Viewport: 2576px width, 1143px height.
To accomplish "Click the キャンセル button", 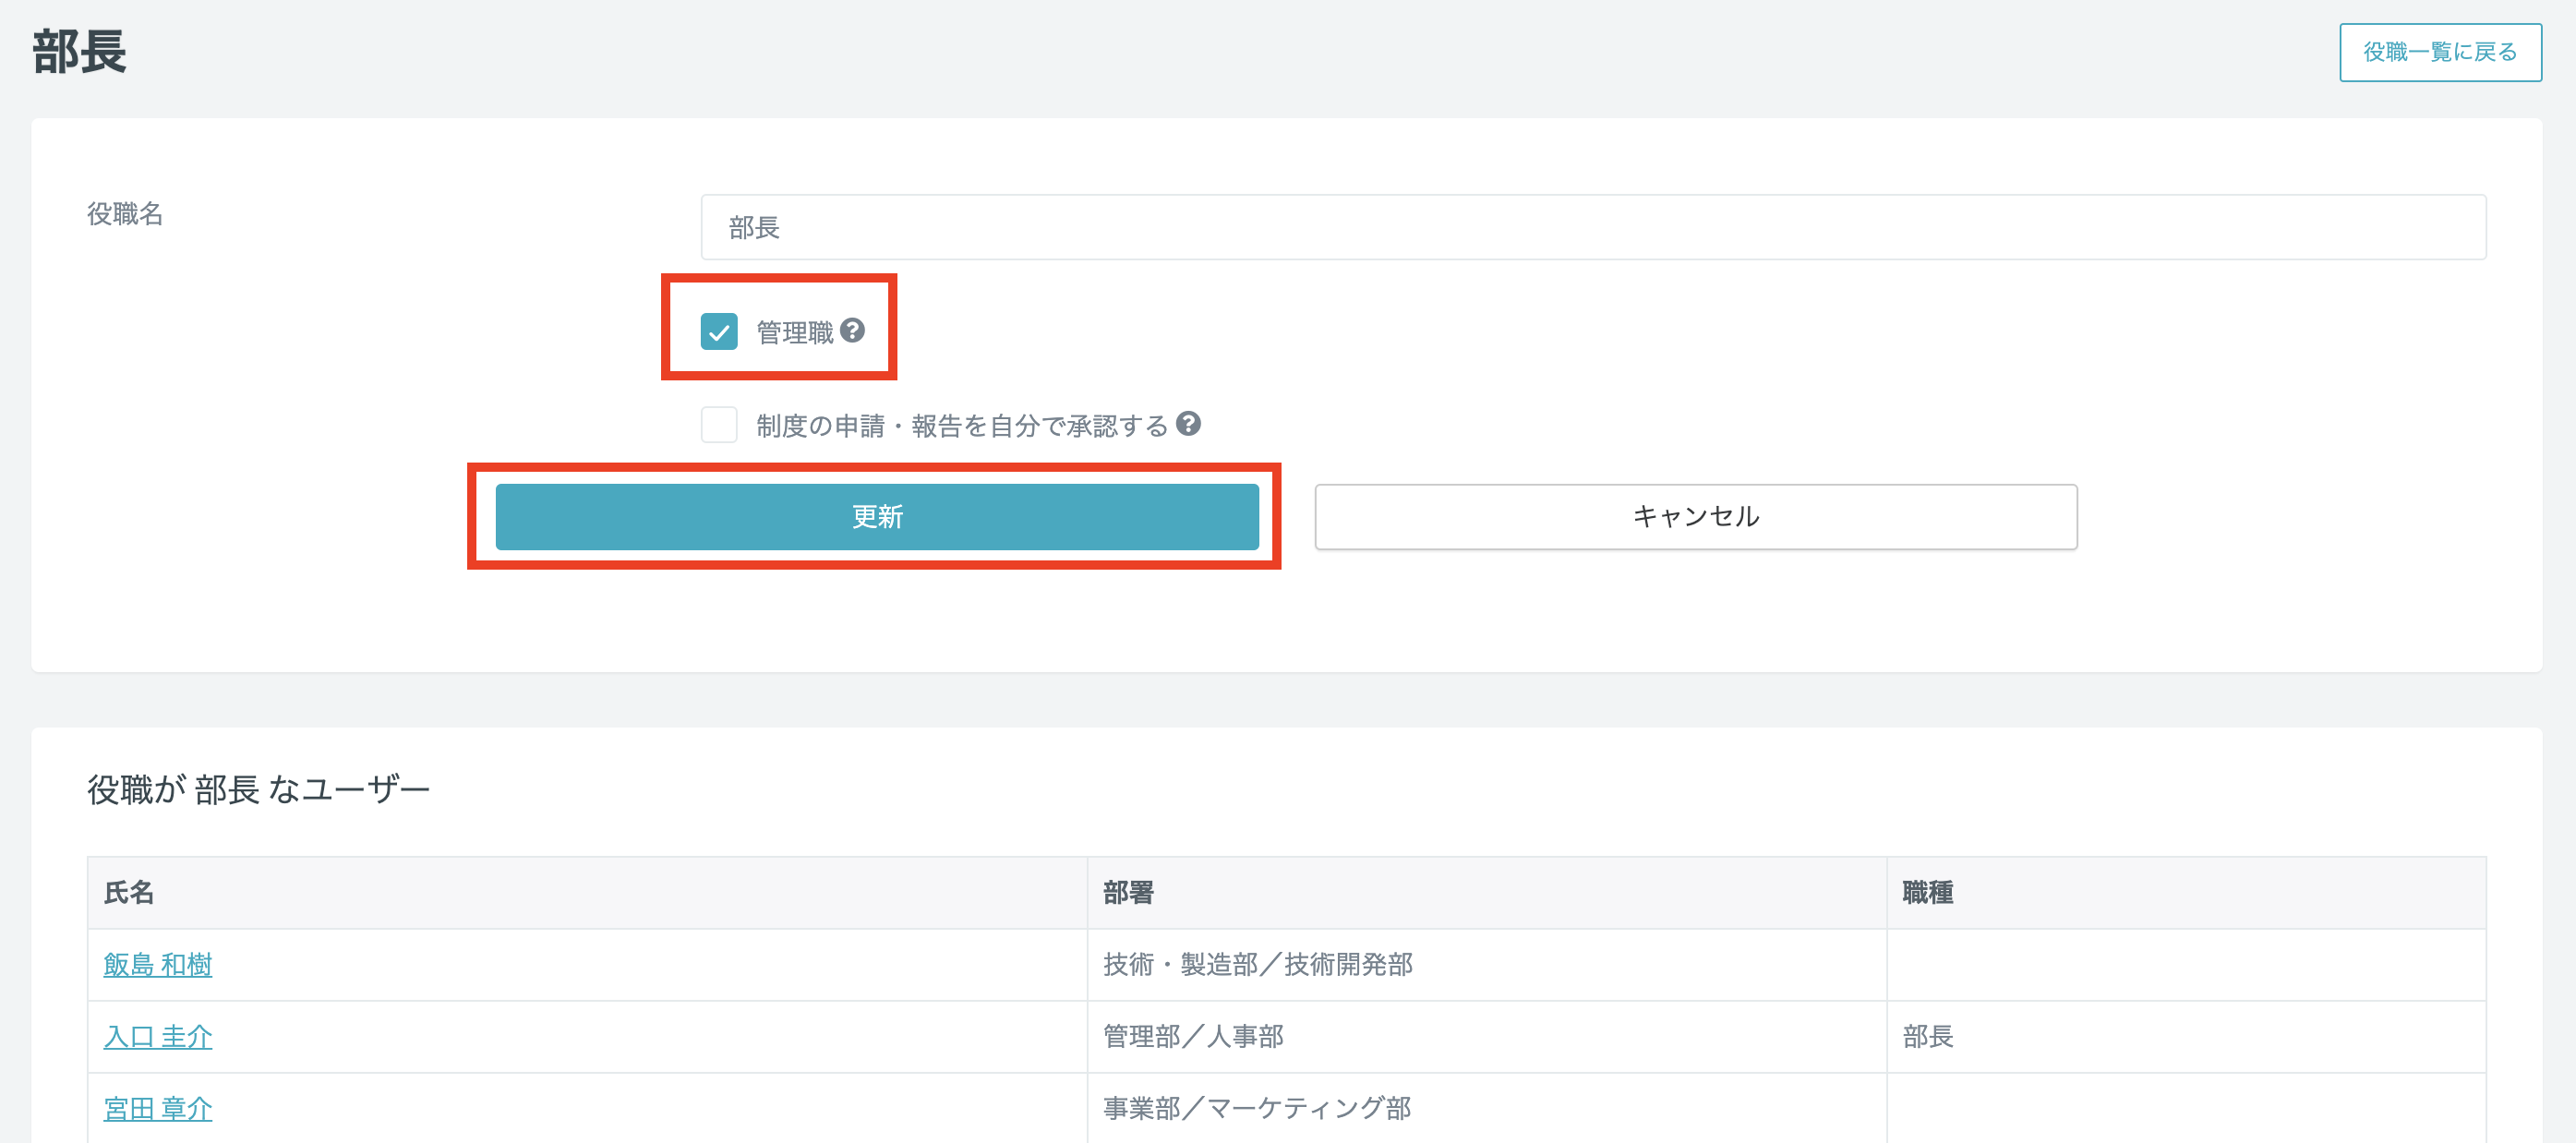I will pos(1696,516).
